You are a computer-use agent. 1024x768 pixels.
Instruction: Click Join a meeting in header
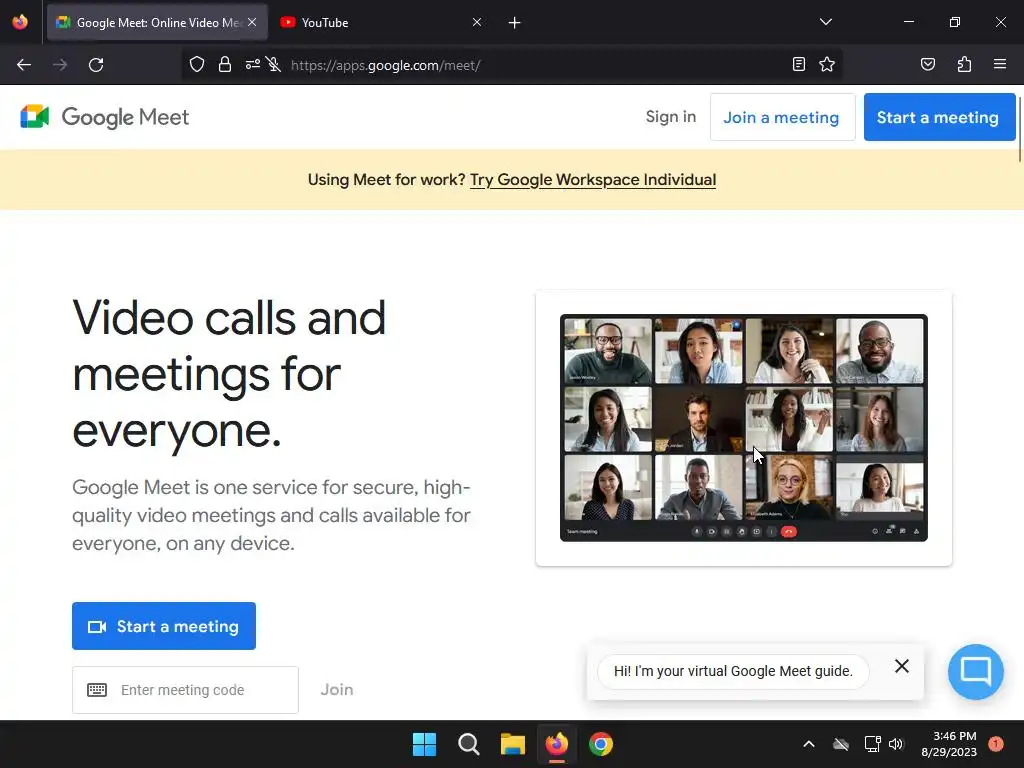pyautogui.click(x=782, y=117)
